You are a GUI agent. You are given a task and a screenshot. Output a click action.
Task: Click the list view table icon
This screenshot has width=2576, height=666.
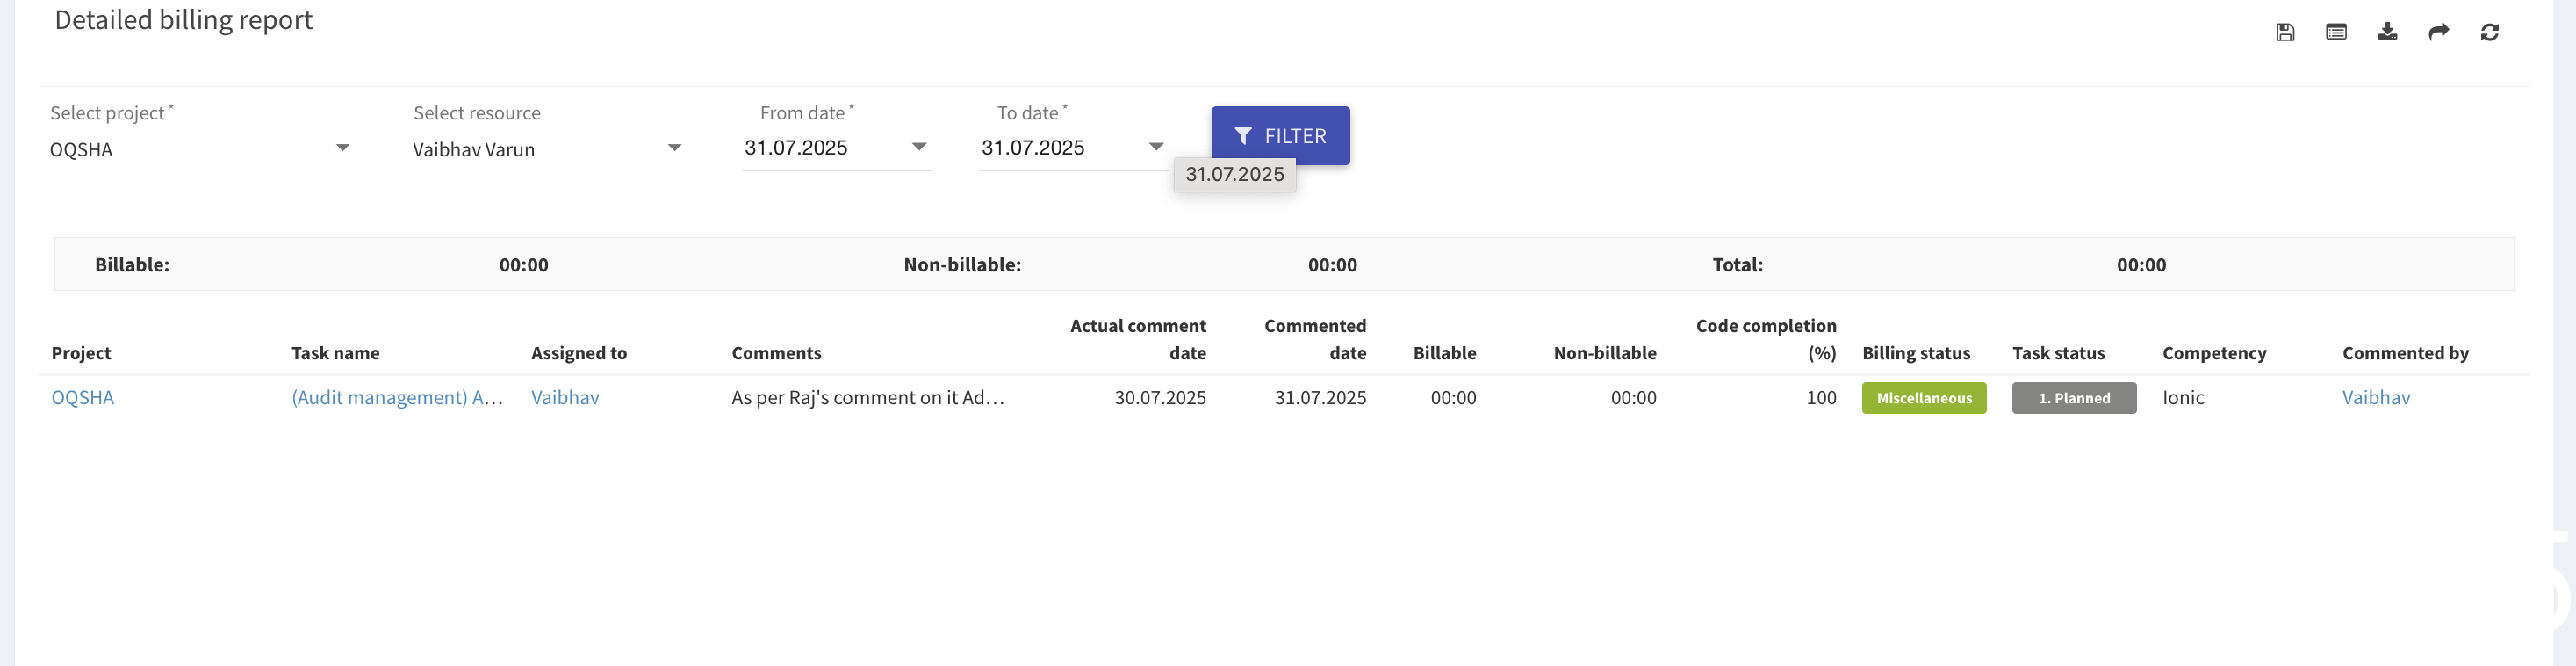pyautogui.click(x=2336, y=32)
